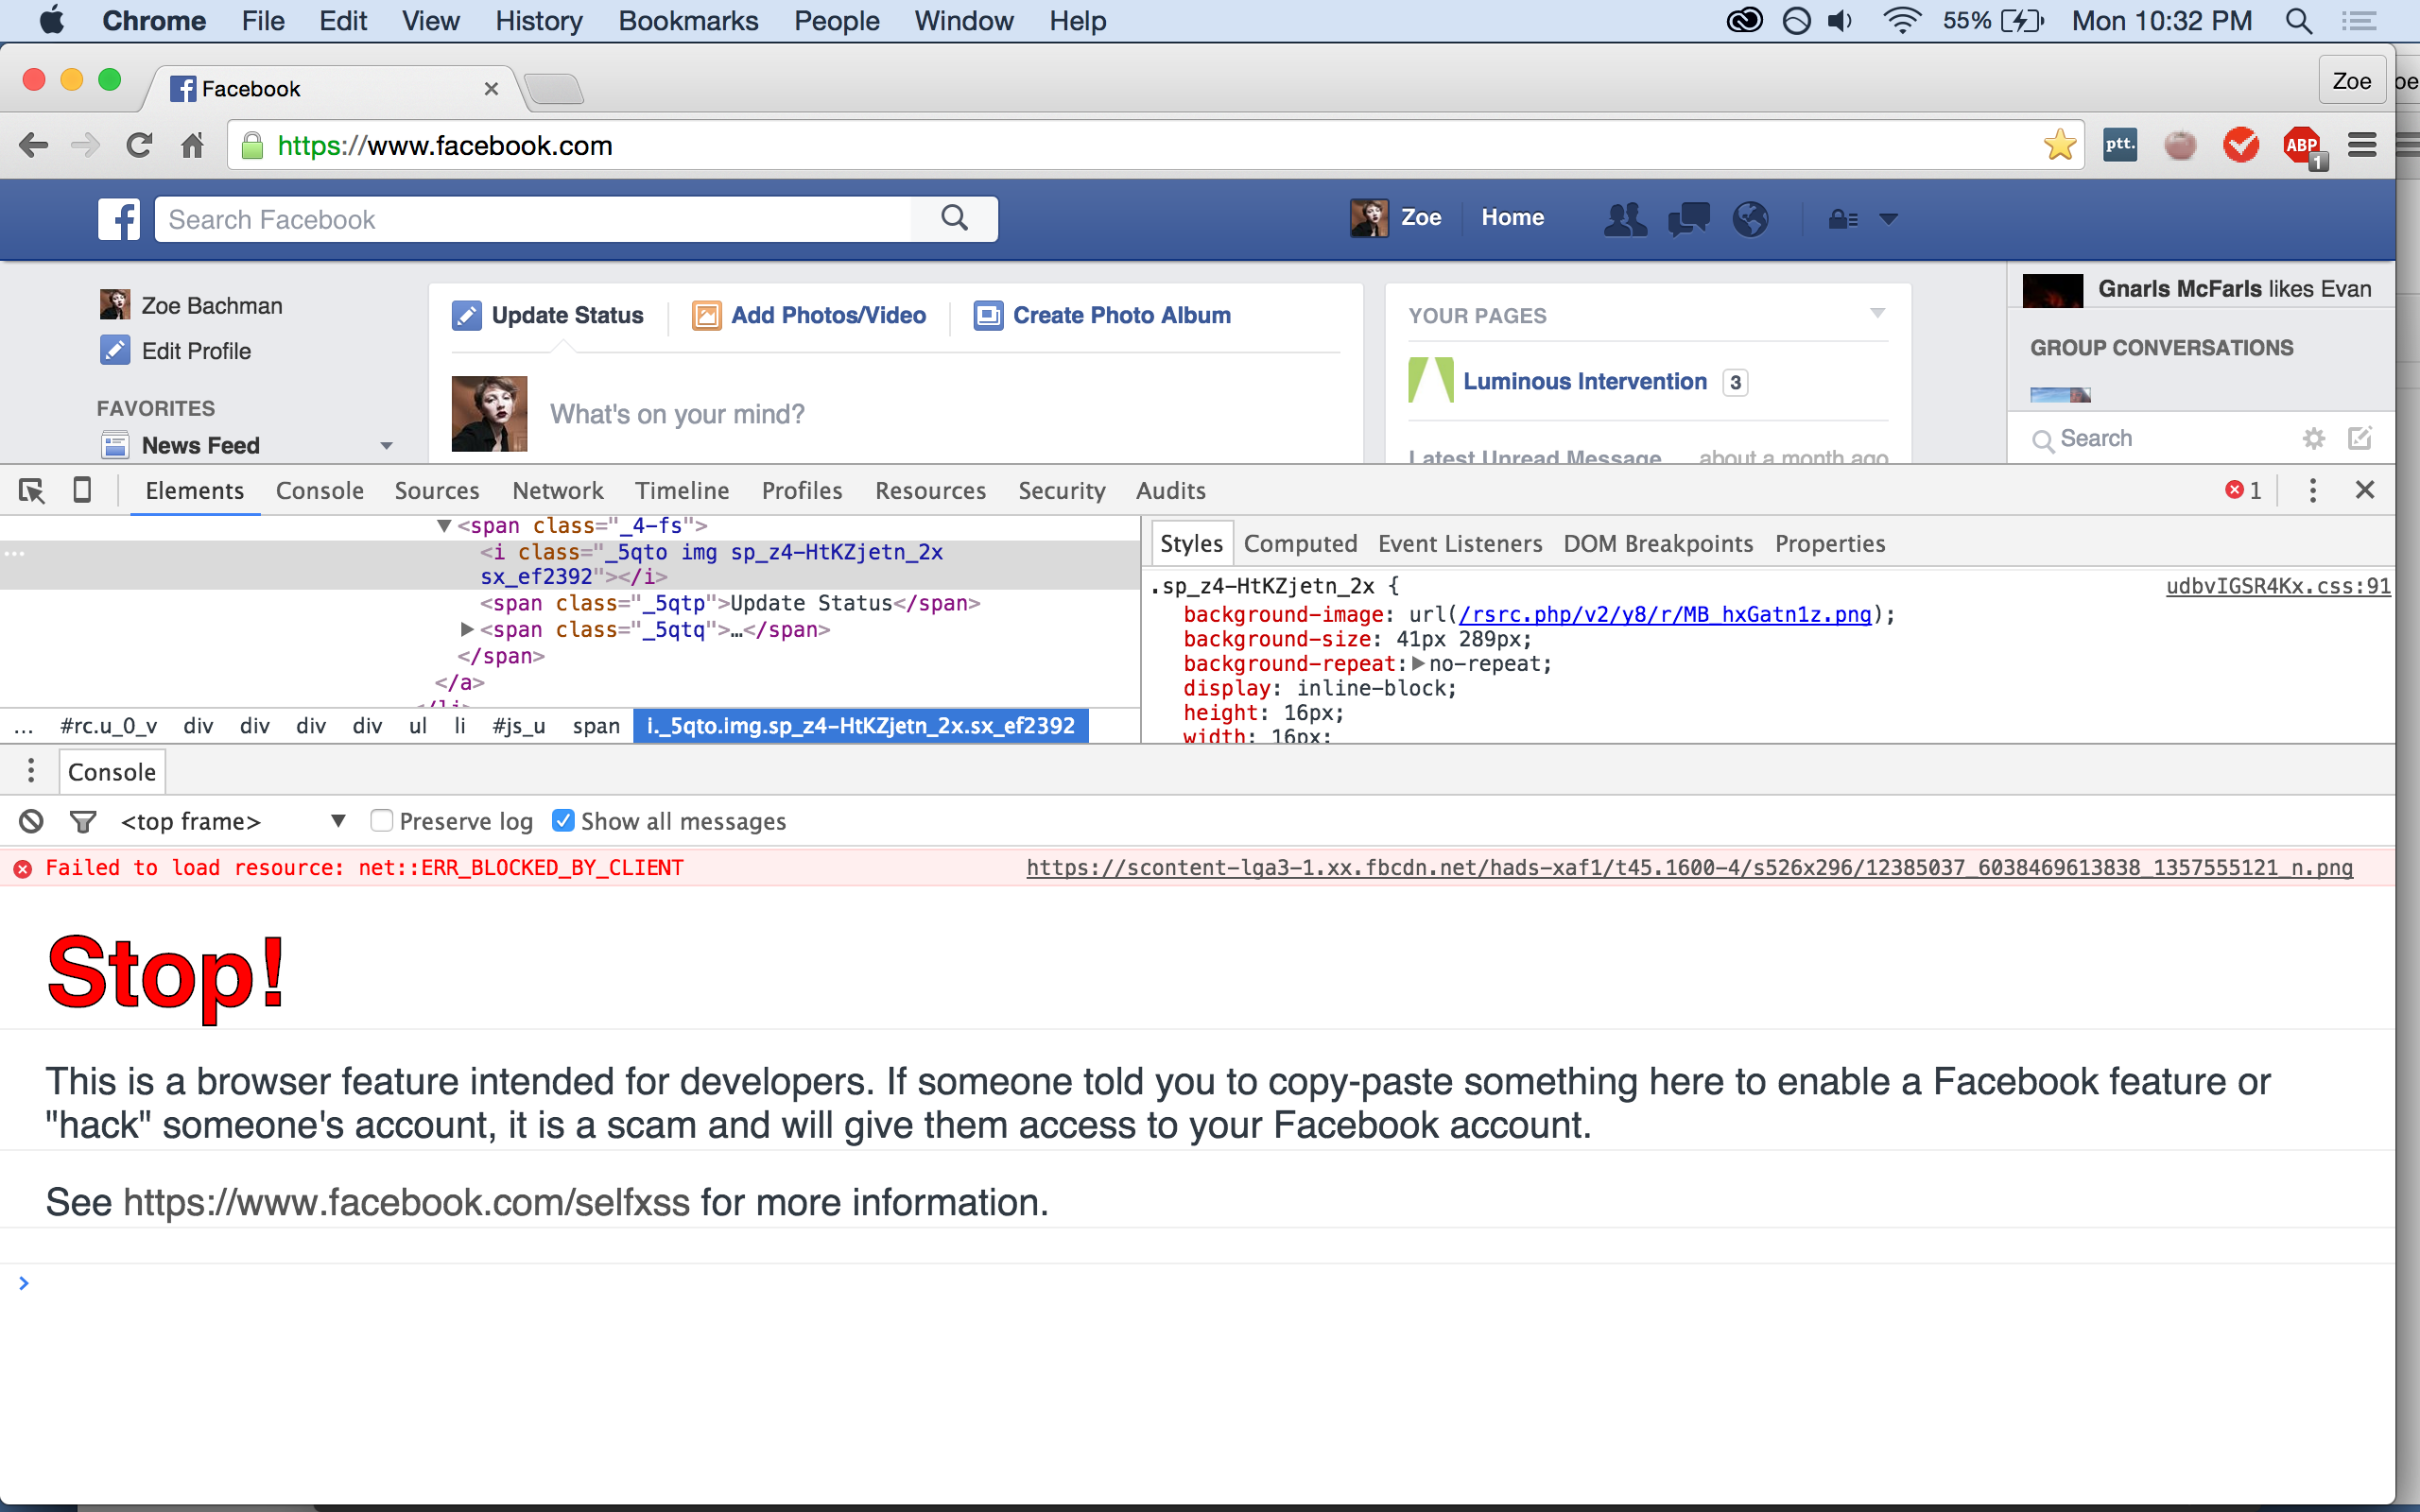
Task: Open the Event Listeners tab
Action: [1460, 544]
